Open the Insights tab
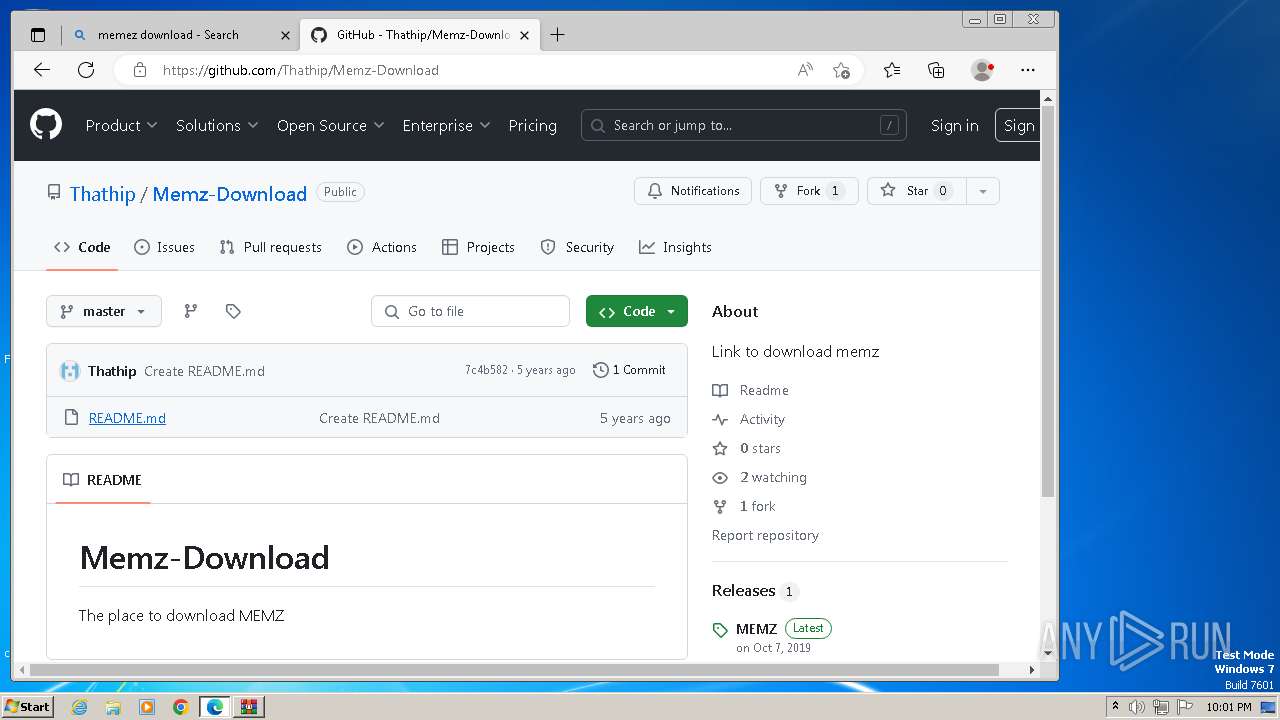The image size is (1280, 720). pyautogui.click(x=675, y=247)
